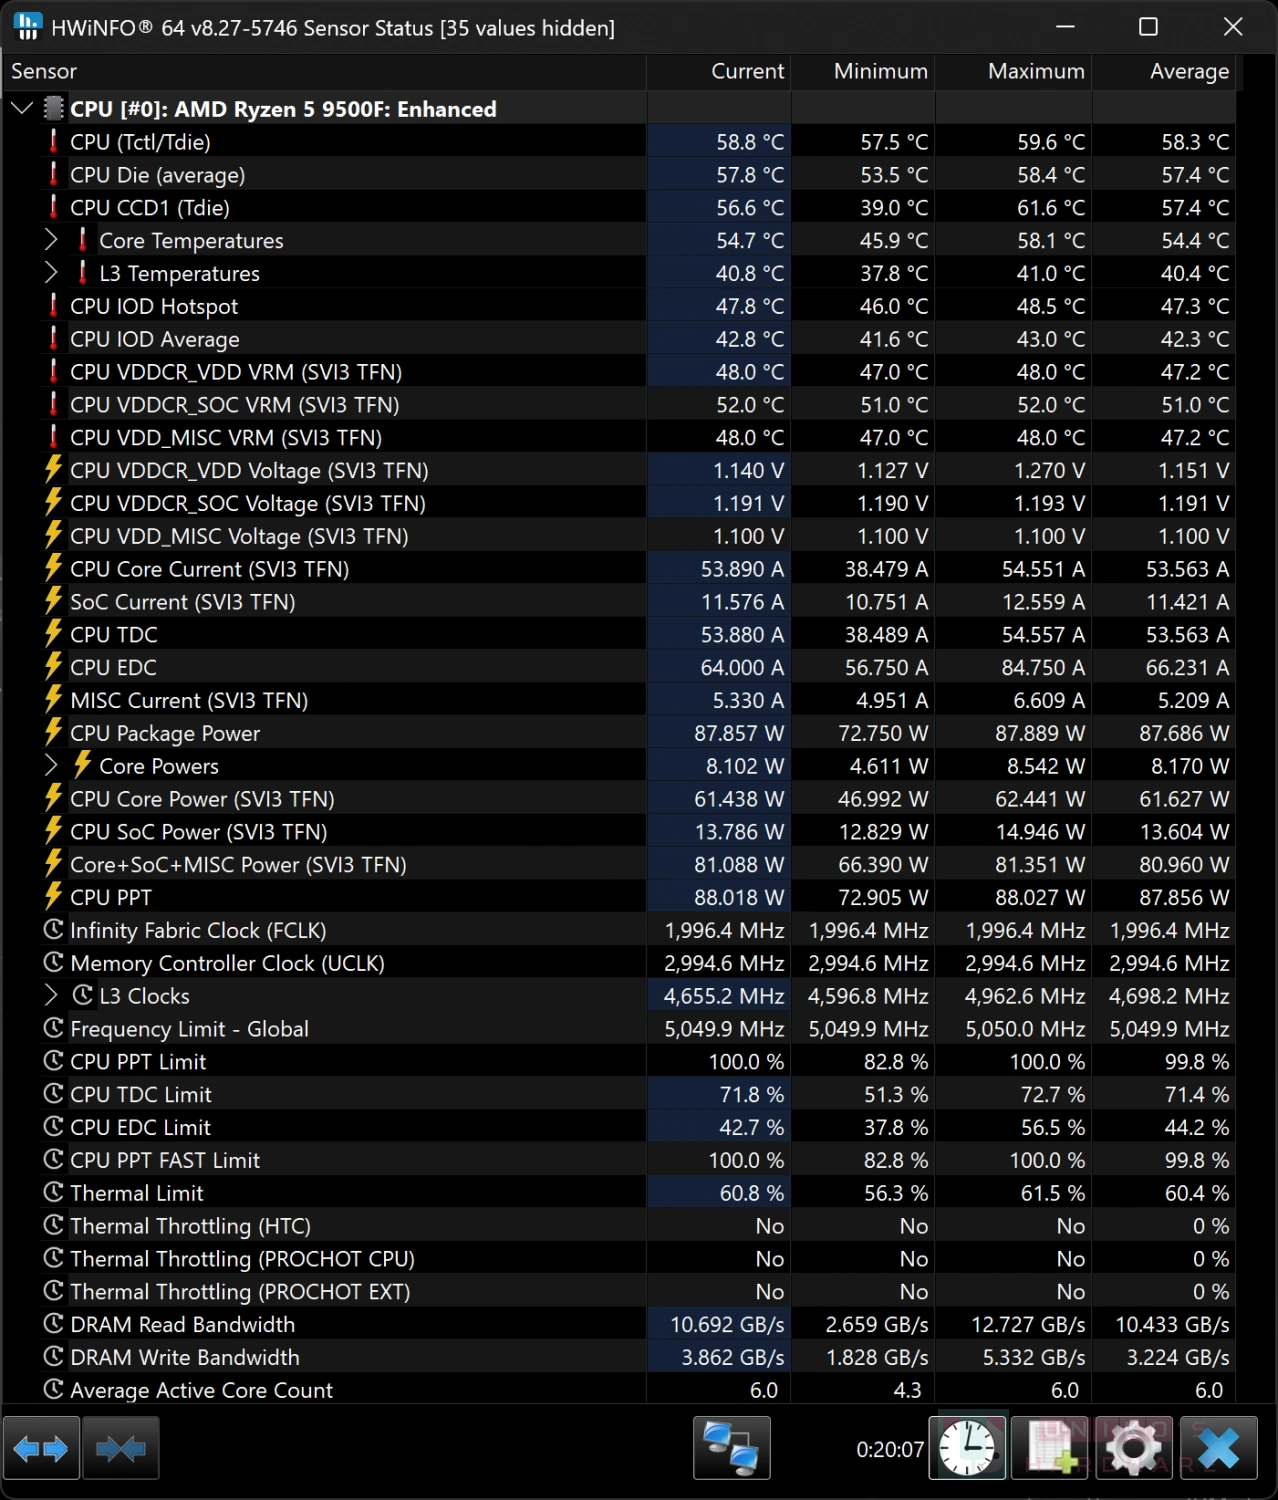Click the 58.8 °C current Tctl/Tdie value
This screenshot has height=1500, width=1278.
pos(750,142)
